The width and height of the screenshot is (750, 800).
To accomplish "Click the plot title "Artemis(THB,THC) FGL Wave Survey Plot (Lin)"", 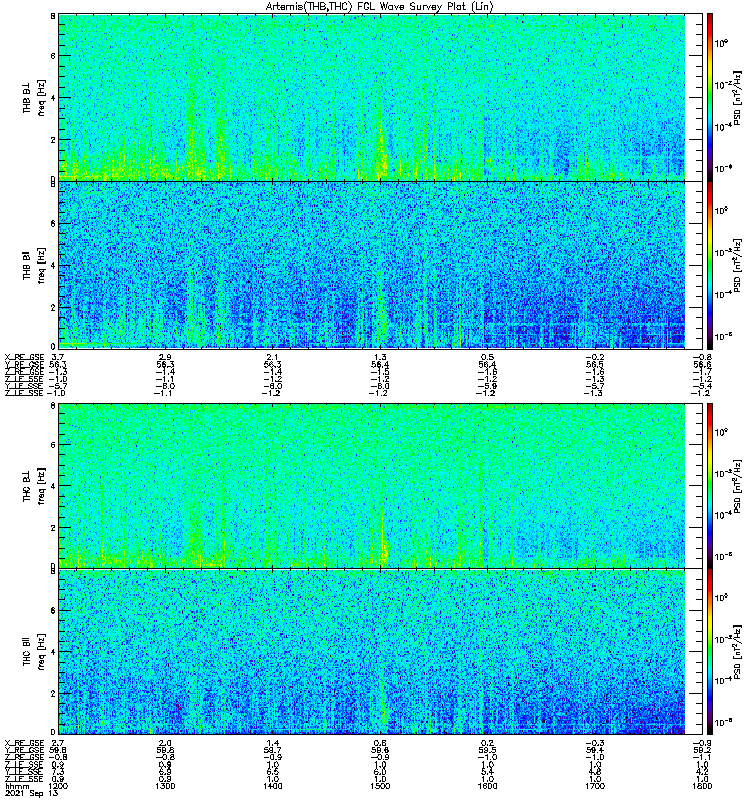I will click(x=379, y=6).
